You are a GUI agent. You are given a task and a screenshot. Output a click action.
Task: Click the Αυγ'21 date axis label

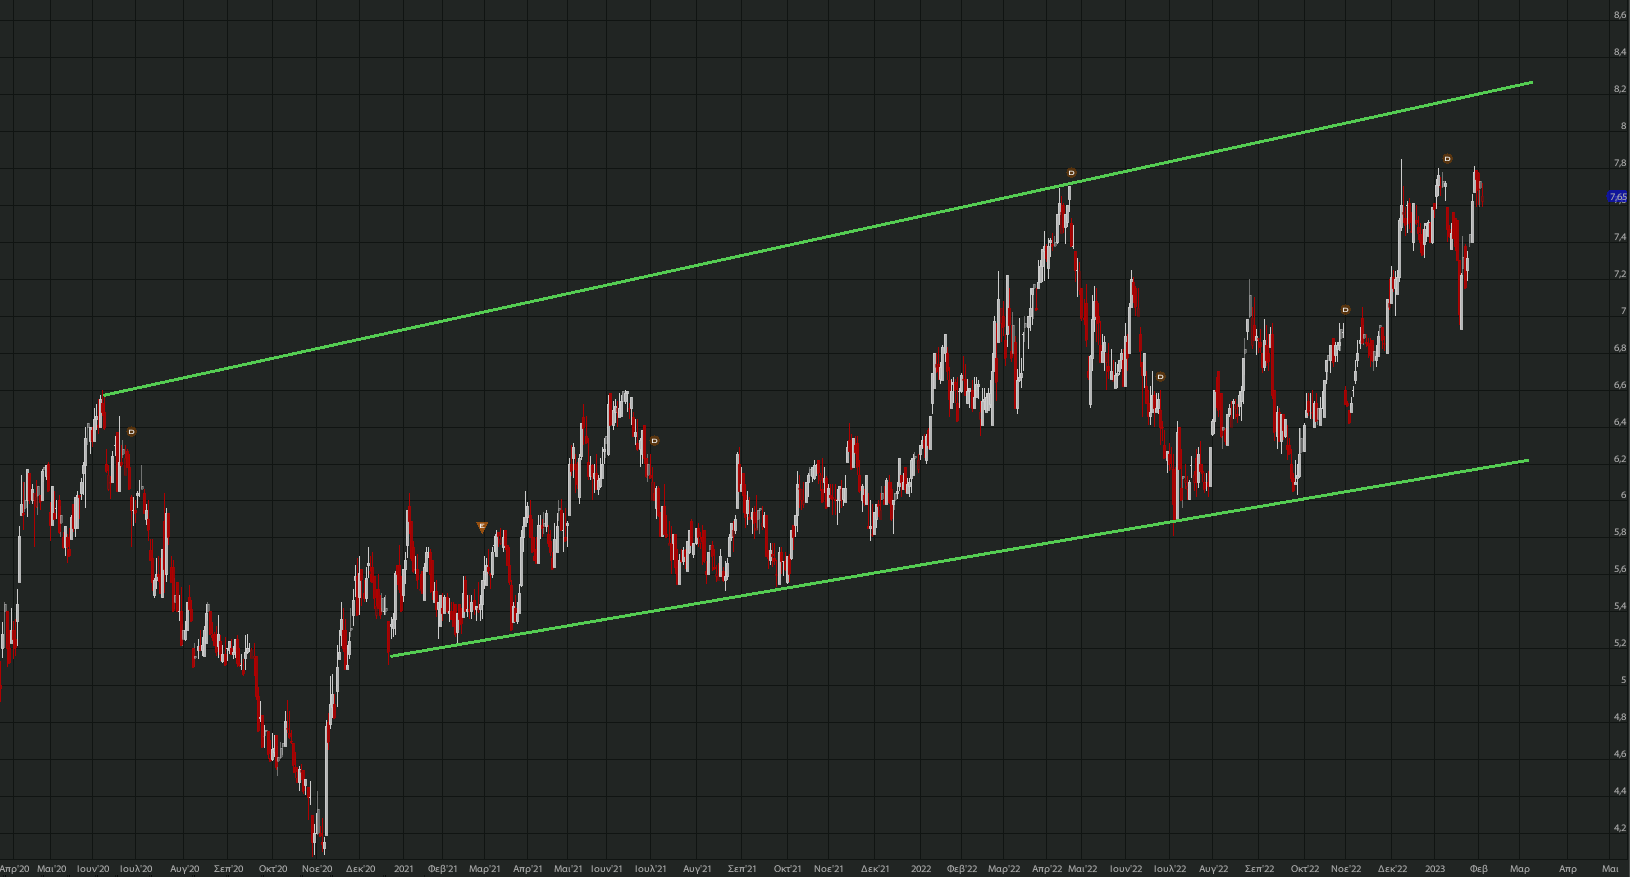click(x=697, y=869)
